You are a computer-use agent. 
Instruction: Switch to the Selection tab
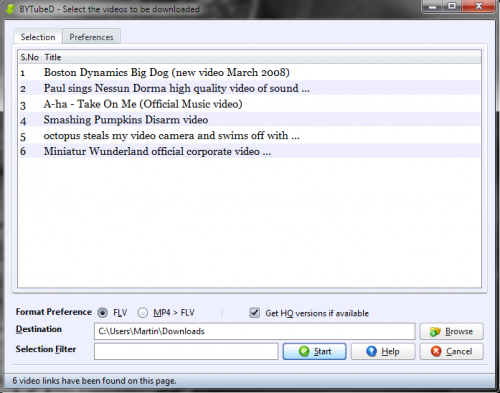click(38, 37)
